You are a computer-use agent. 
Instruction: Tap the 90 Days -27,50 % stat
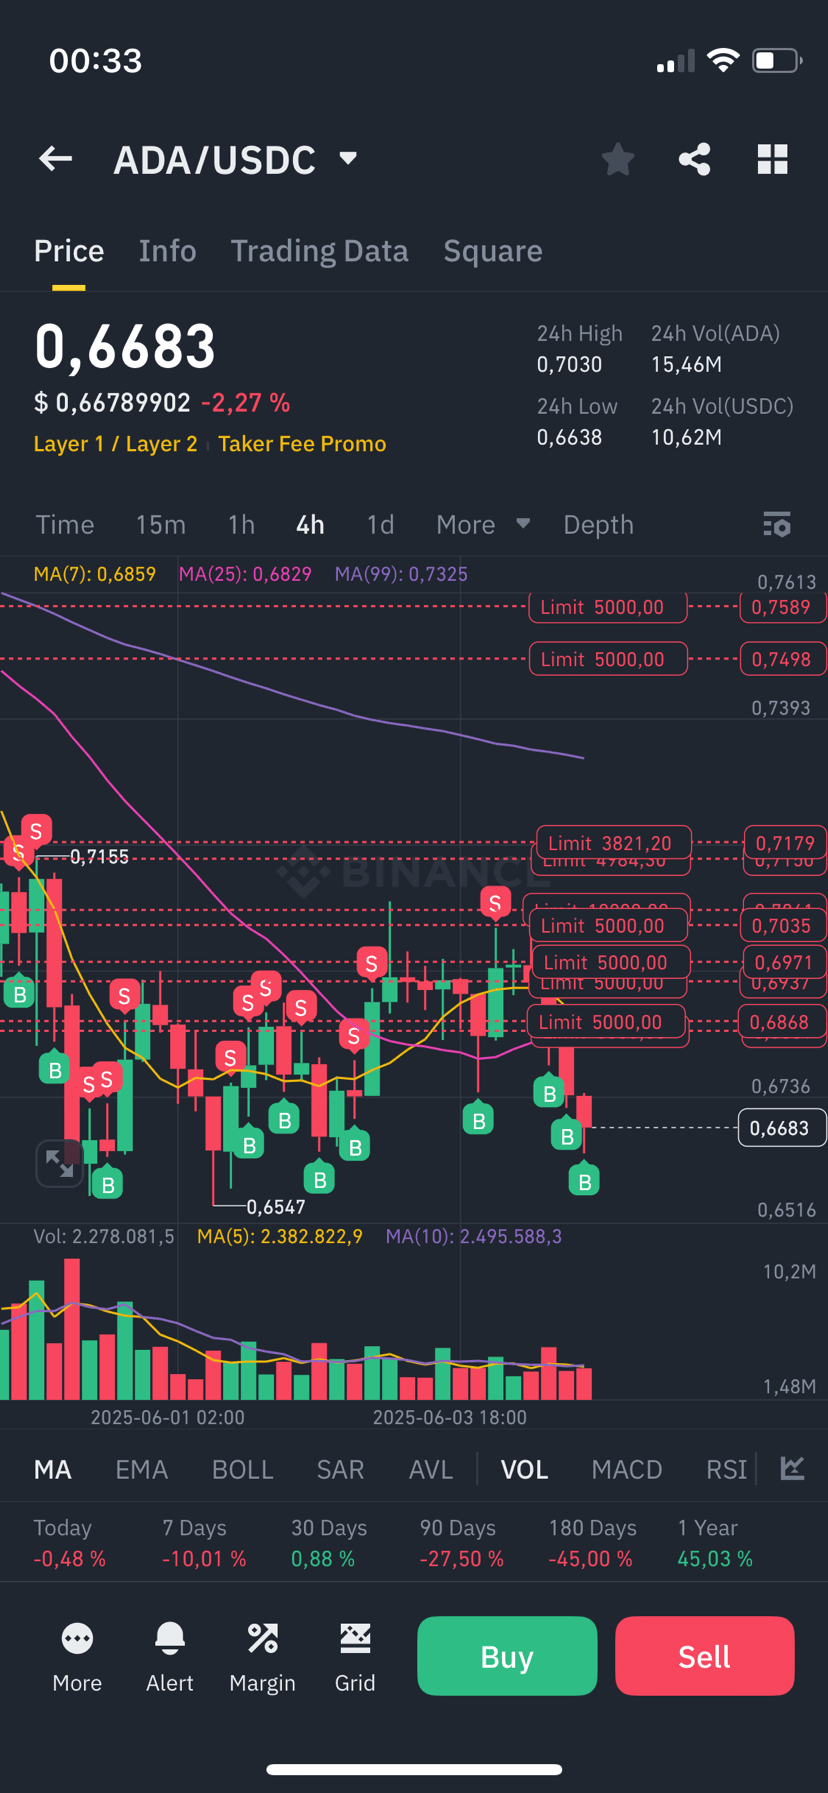click(461, 1543)
